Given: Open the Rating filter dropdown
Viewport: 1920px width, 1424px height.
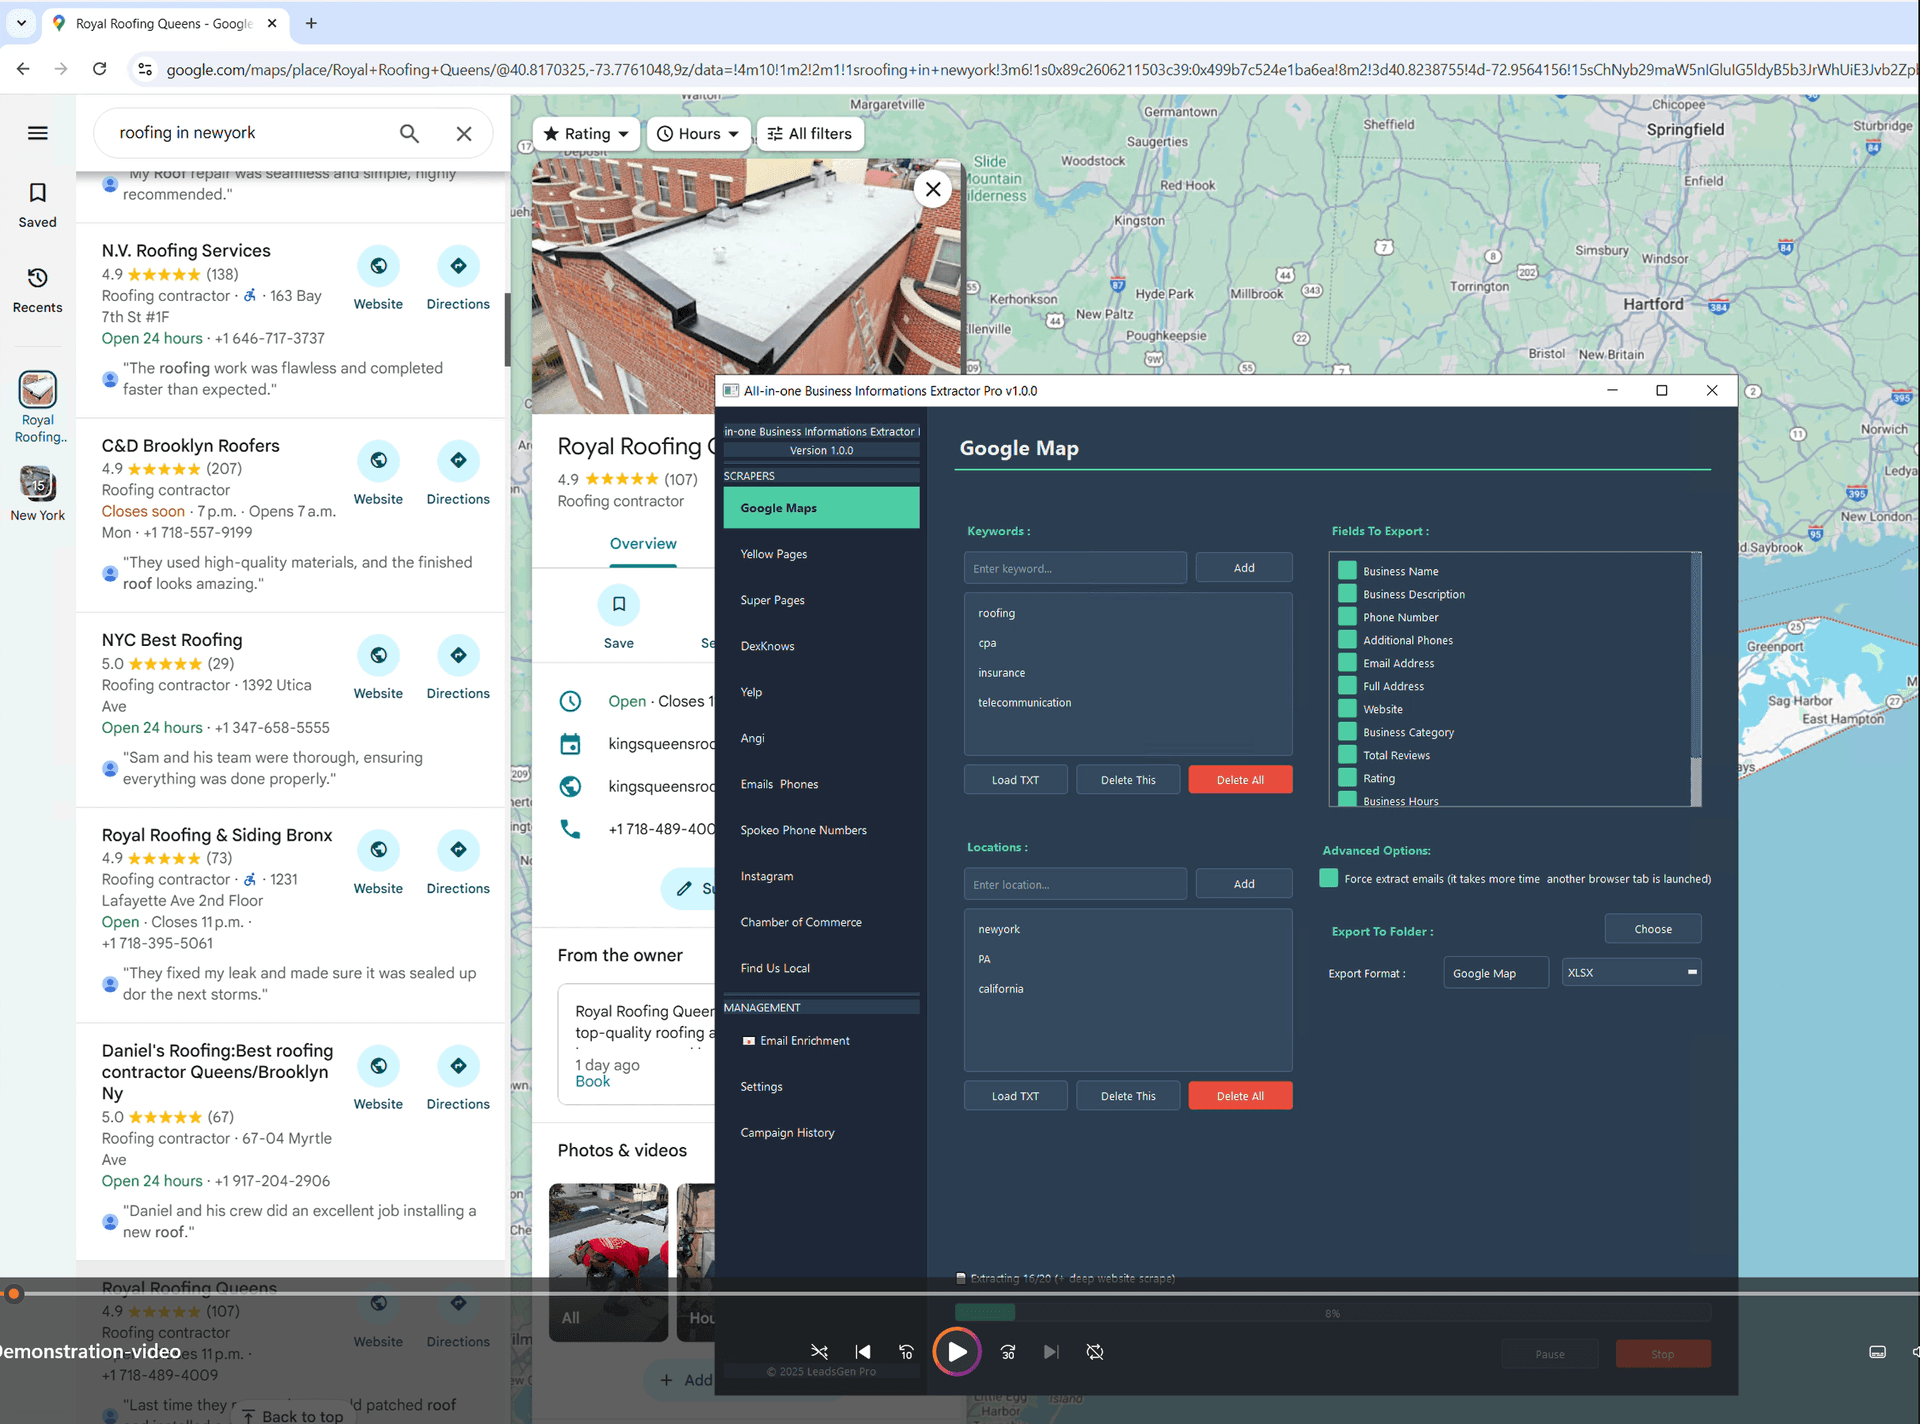Looking at the screenshot, I should click(585, 133).
